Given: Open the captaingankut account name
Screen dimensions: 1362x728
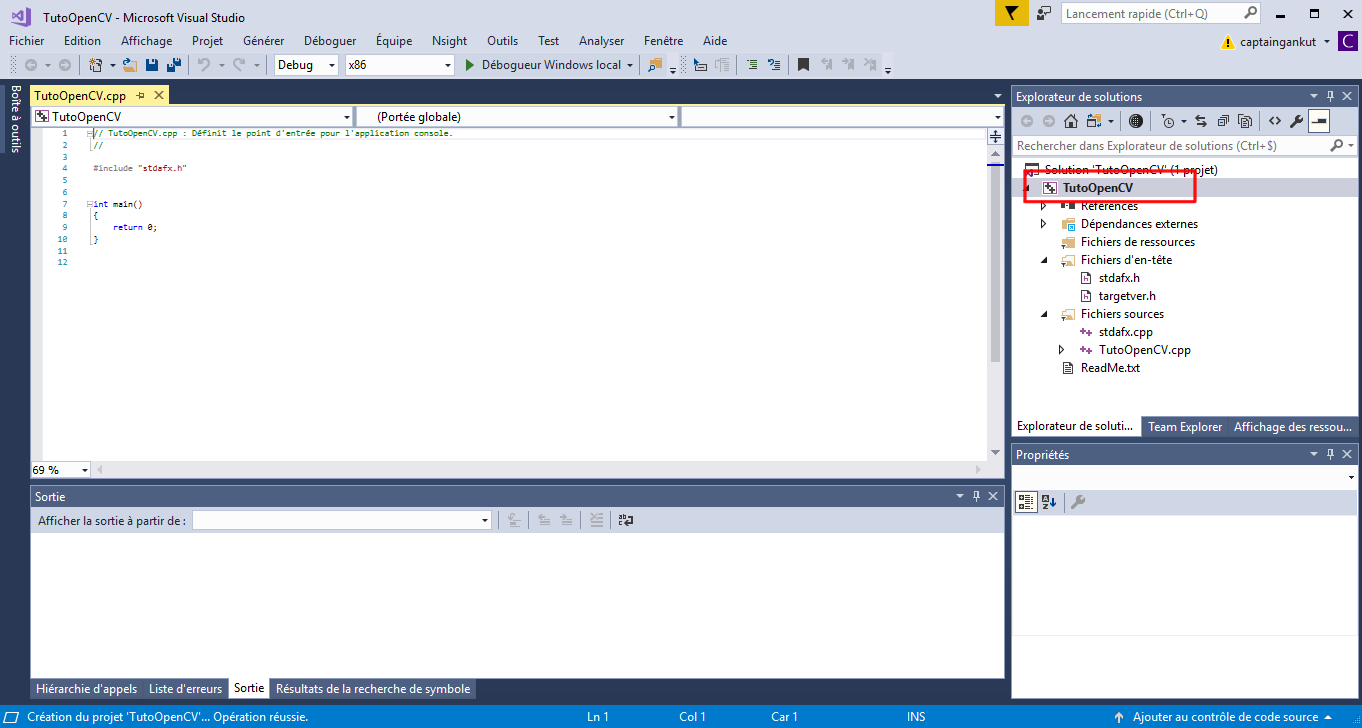Looking at the screenshot, I should (x=1278, y=42).
